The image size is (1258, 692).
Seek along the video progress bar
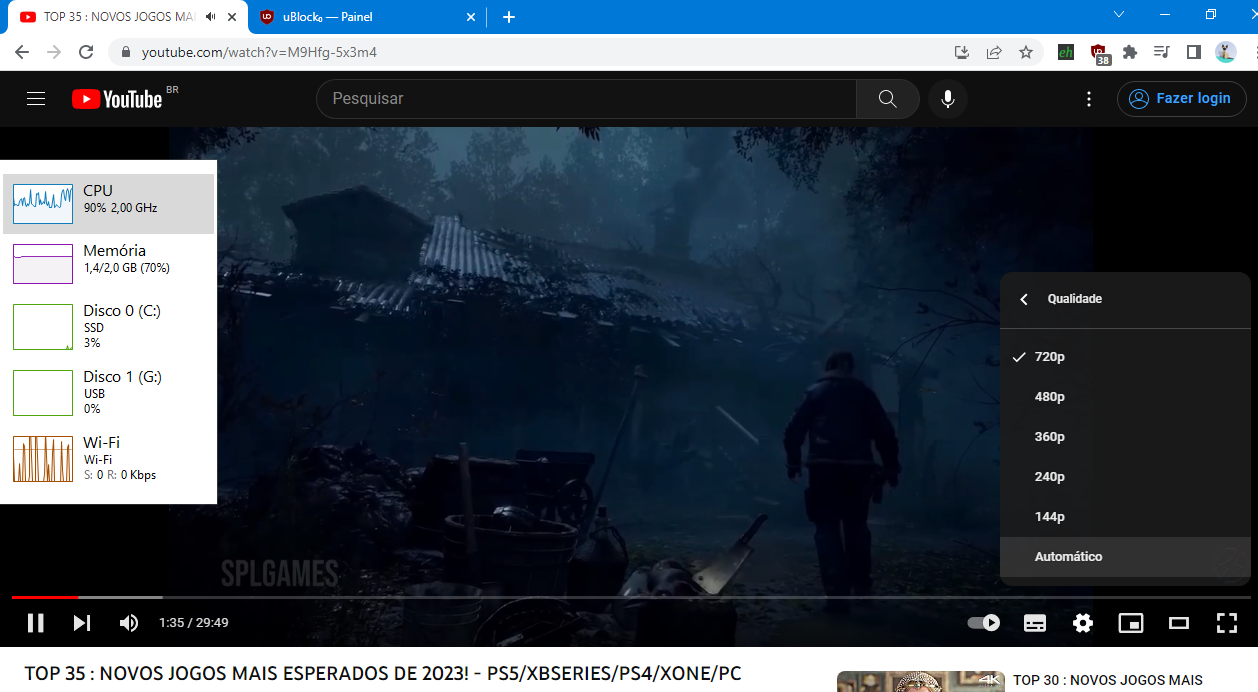(631, 597)
